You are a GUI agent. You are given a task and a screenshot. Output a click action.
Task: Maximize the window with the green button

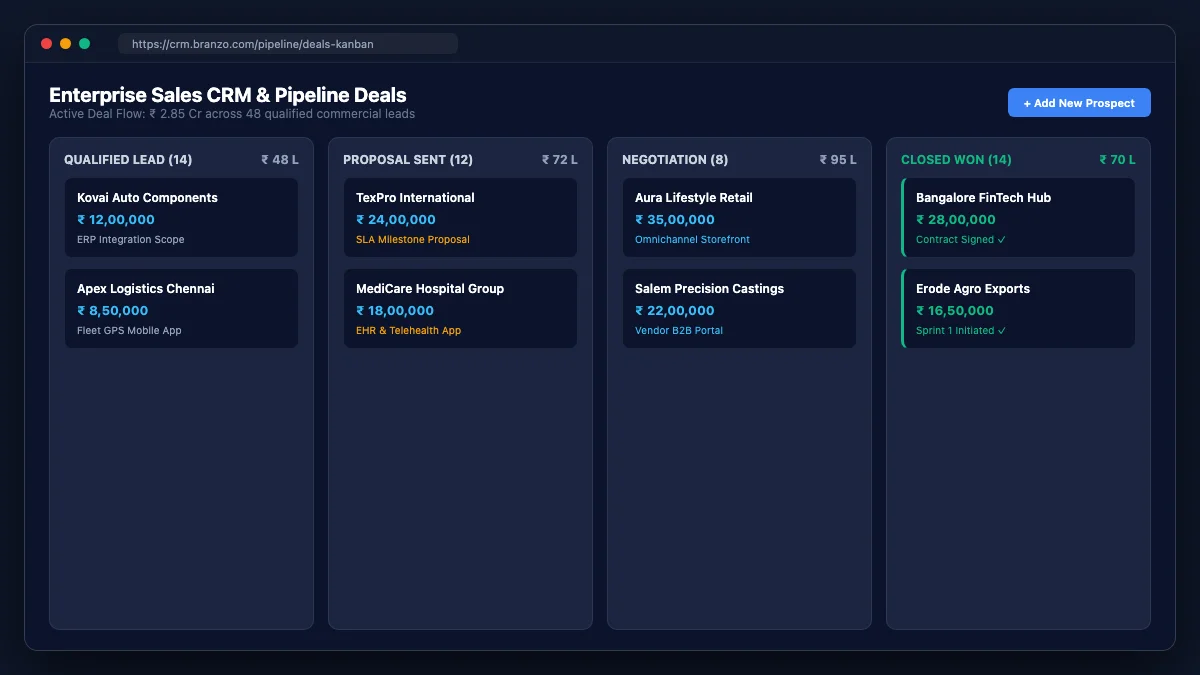coord(85,44)
